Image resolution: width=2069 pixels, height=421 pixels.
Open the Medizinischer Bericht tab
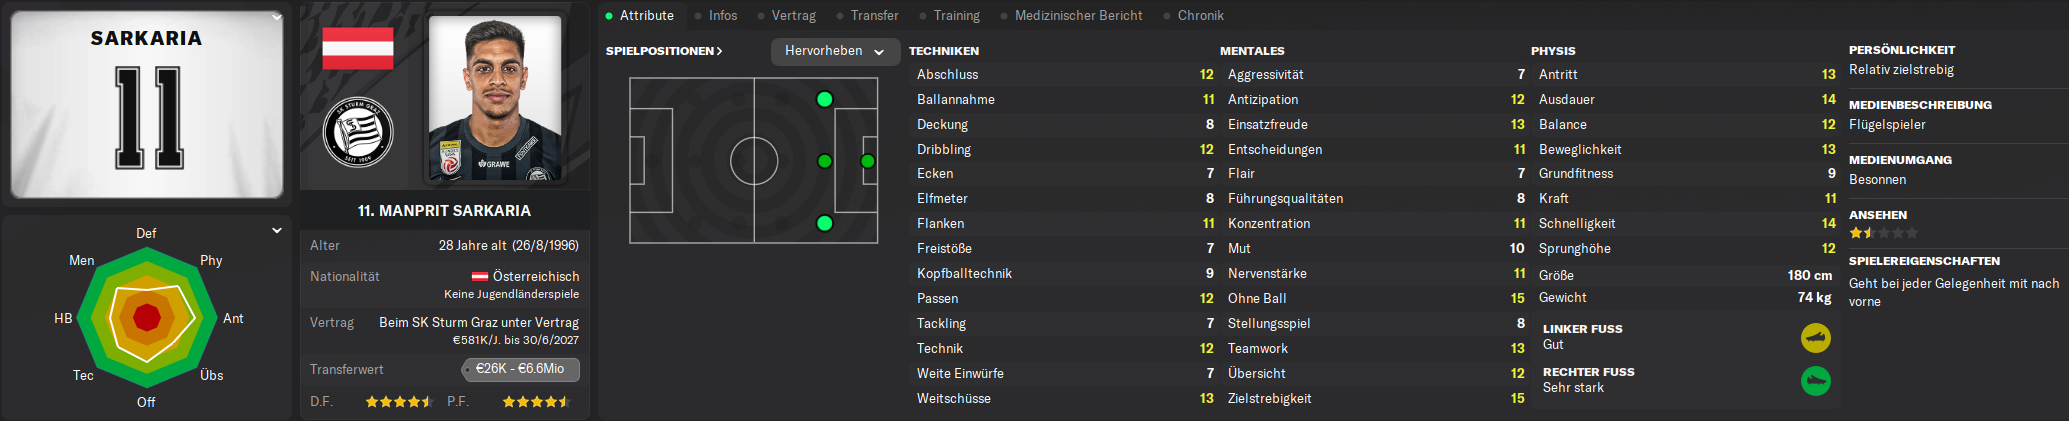[1078, 15]
